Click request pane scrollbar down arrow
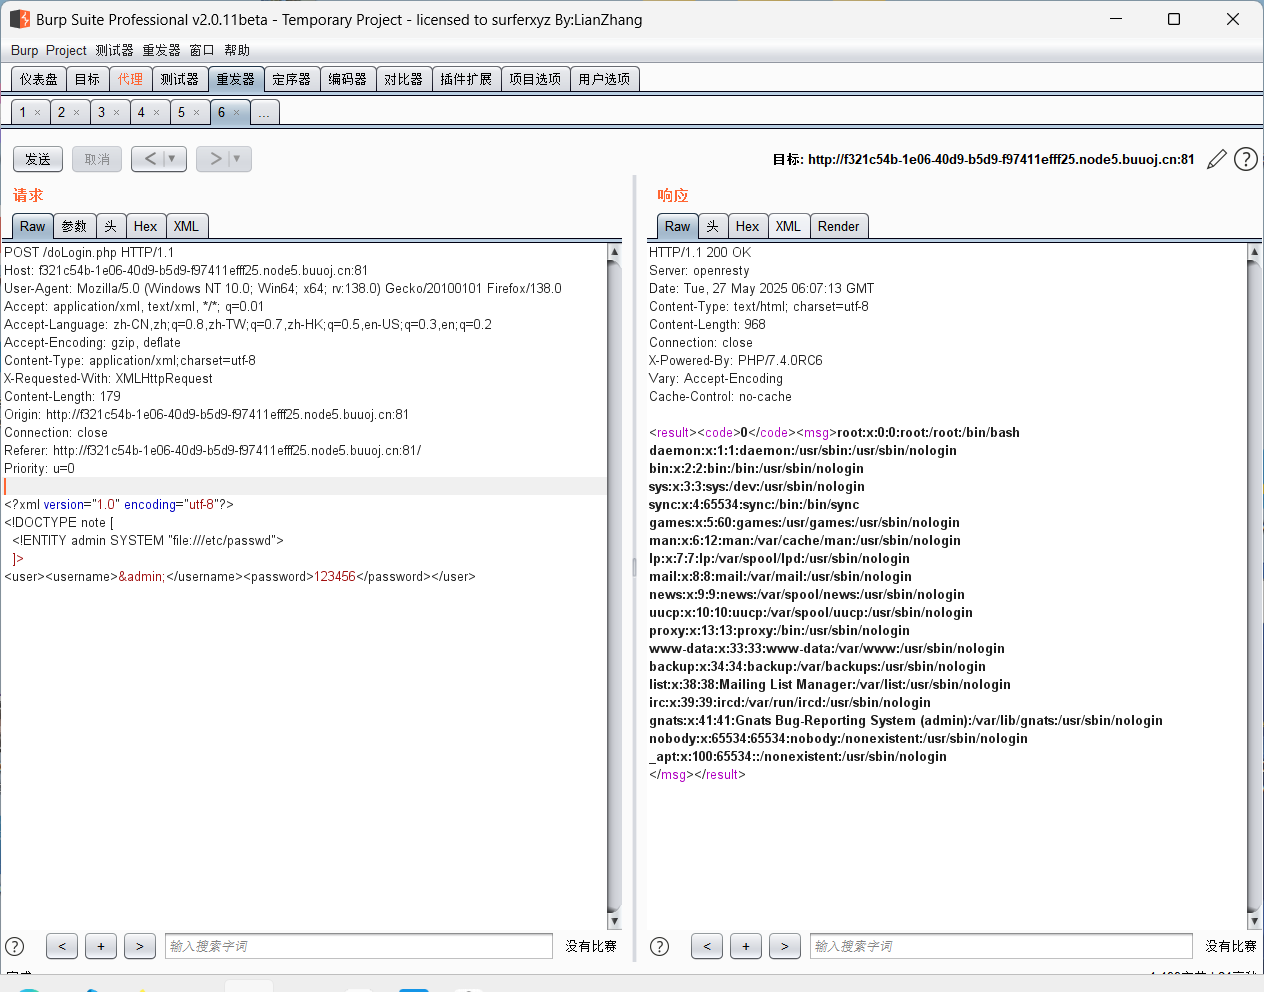This screenshot has height=992, width=1264. point(614,921)
